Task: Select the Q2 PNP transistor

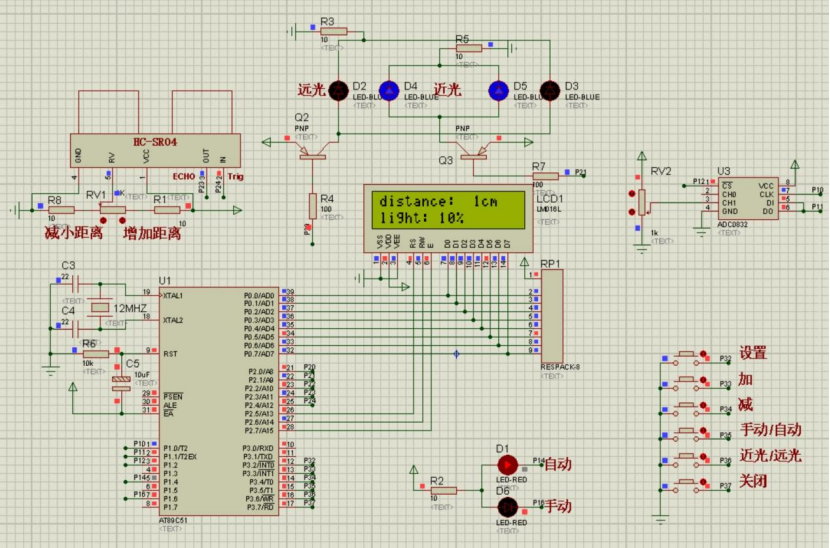Action: (x=313, y=152)
